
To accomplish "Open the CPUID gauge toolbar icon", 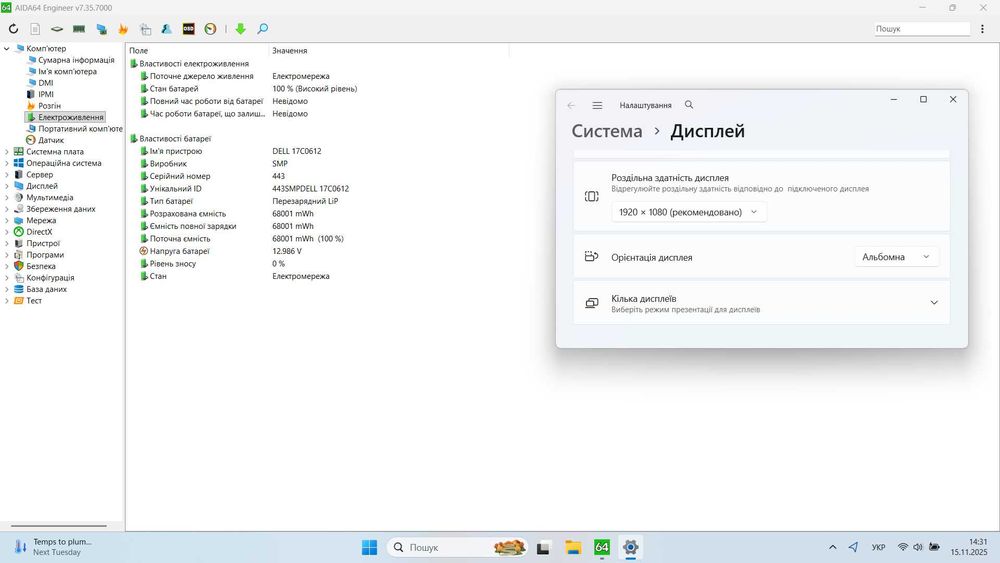I will click(x=210, y=29).
